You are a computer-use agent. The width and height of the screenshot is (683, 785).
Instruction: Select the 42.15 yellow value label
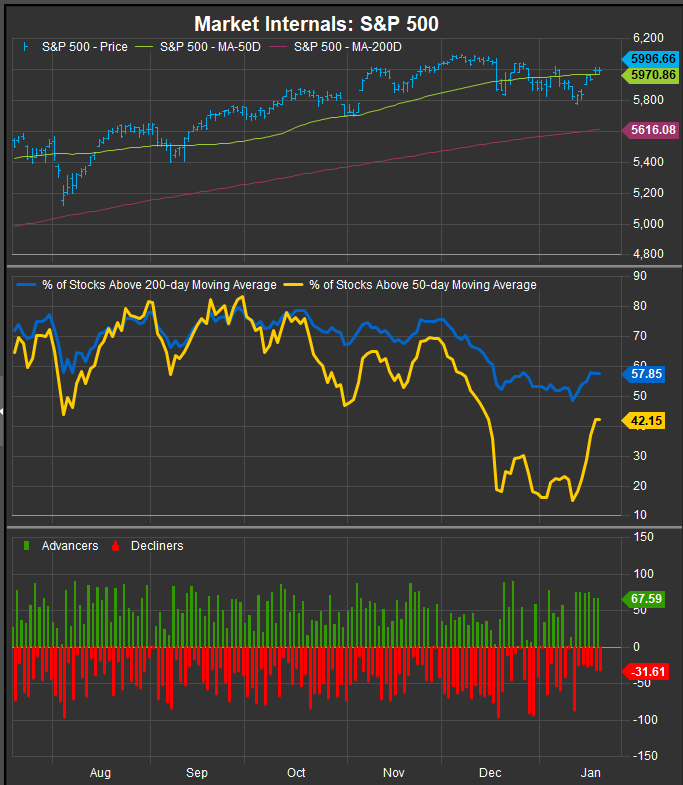click(x=643, y=421)
